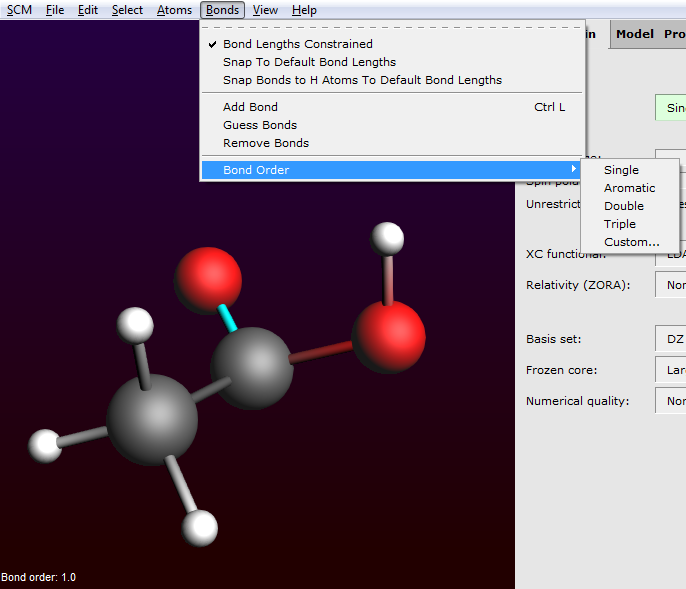Choose Snap Bonds to H Atoms entry

pos(392,80)
